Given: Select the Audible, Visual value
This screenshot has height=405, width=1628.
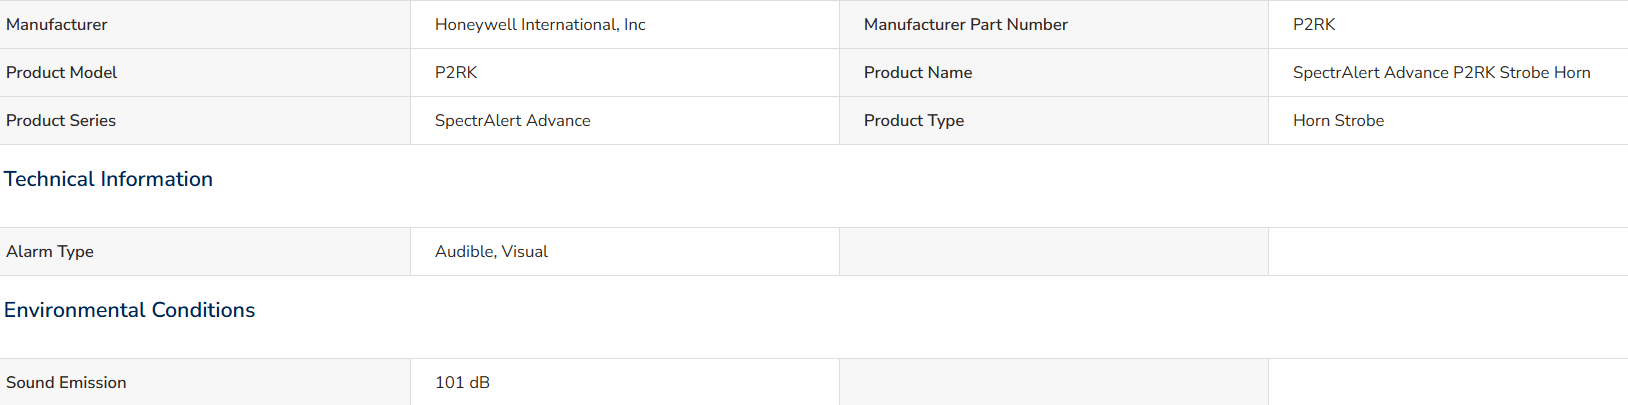Looking at the screenshot, I should (x=491, y=251).
